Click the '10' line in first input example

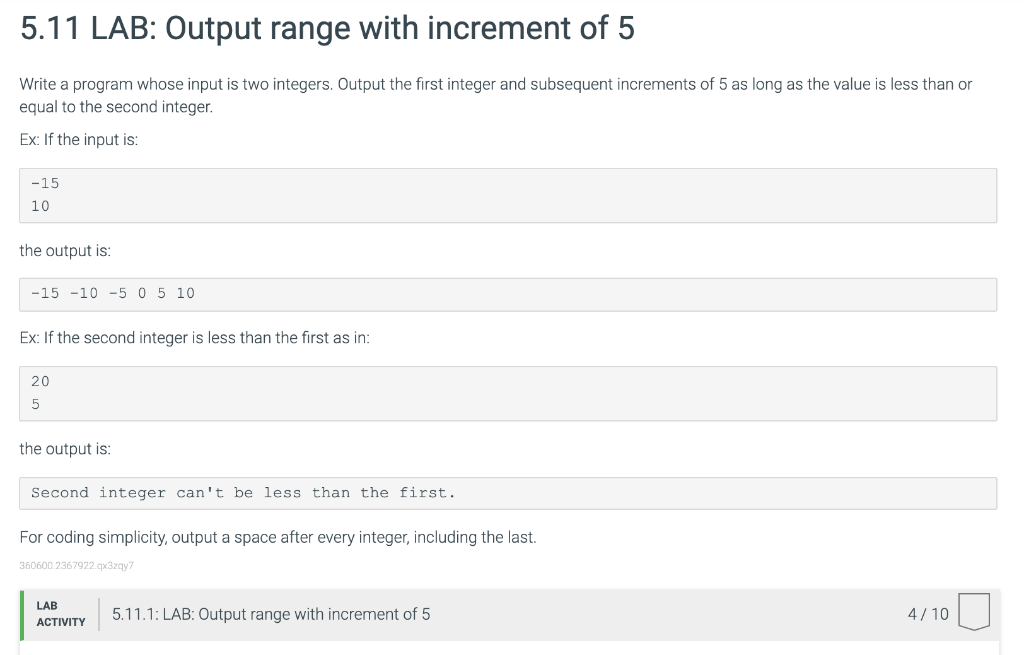pyautogui.click(x=40, y=206)
